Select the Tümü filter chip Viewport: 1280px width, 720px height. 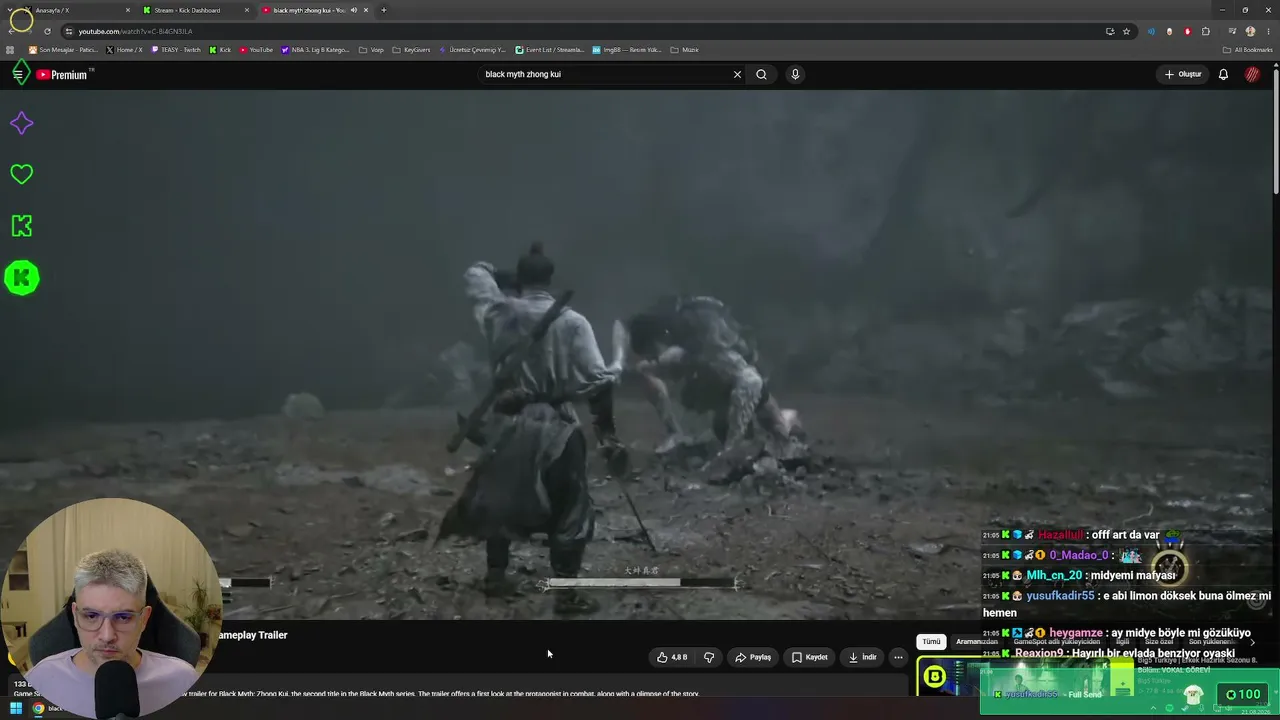click(931, 641)
